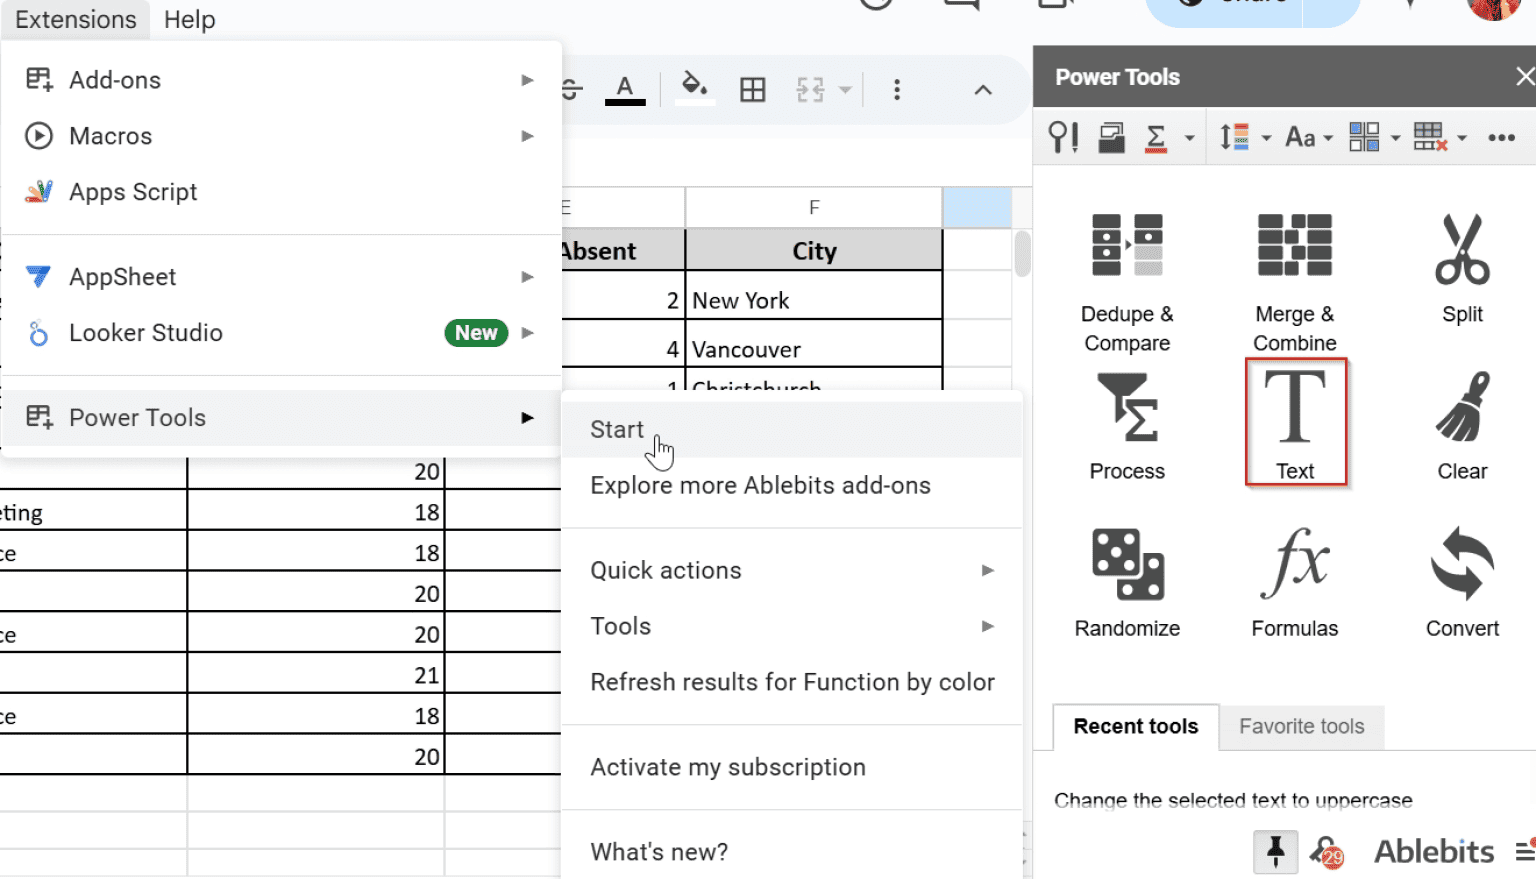
Task: Launch the Convert tool
Action: tap(1462, 582)
